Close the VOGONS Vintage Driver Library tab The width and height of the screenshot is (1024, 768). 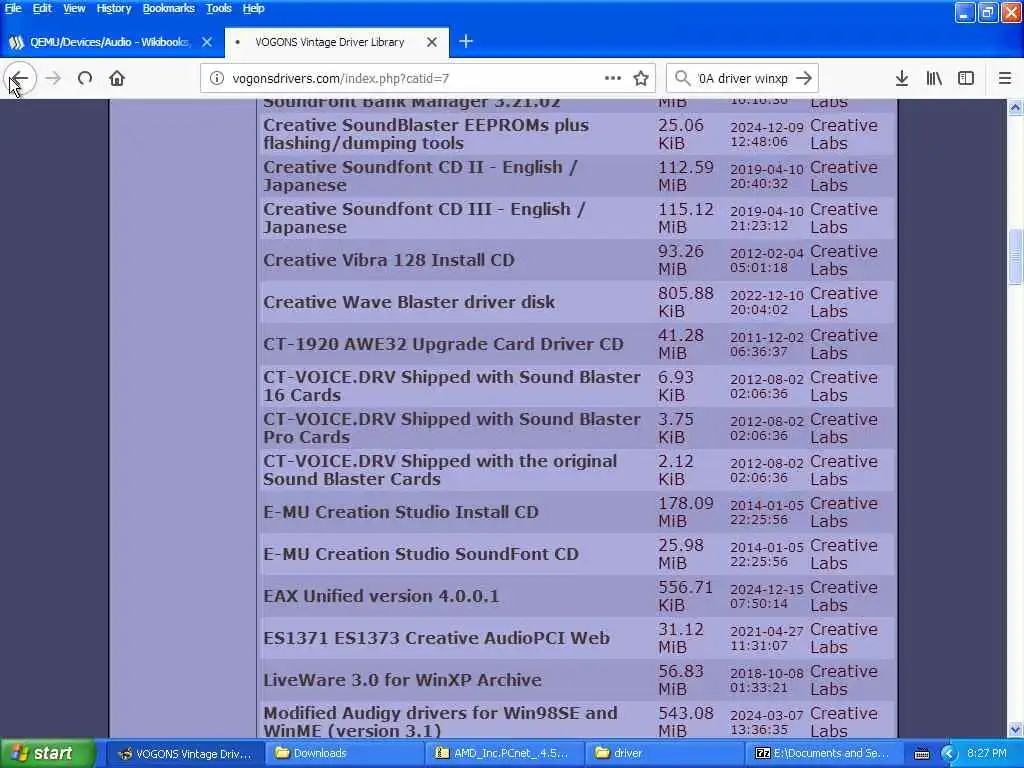(x=432, y=42)
